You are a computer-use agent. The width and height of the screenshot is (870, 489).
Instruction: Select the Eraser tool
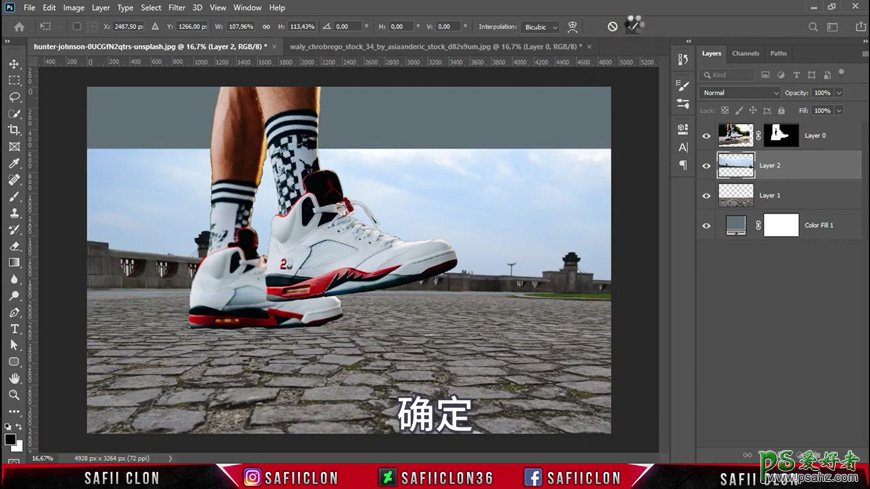click(14, 246)
